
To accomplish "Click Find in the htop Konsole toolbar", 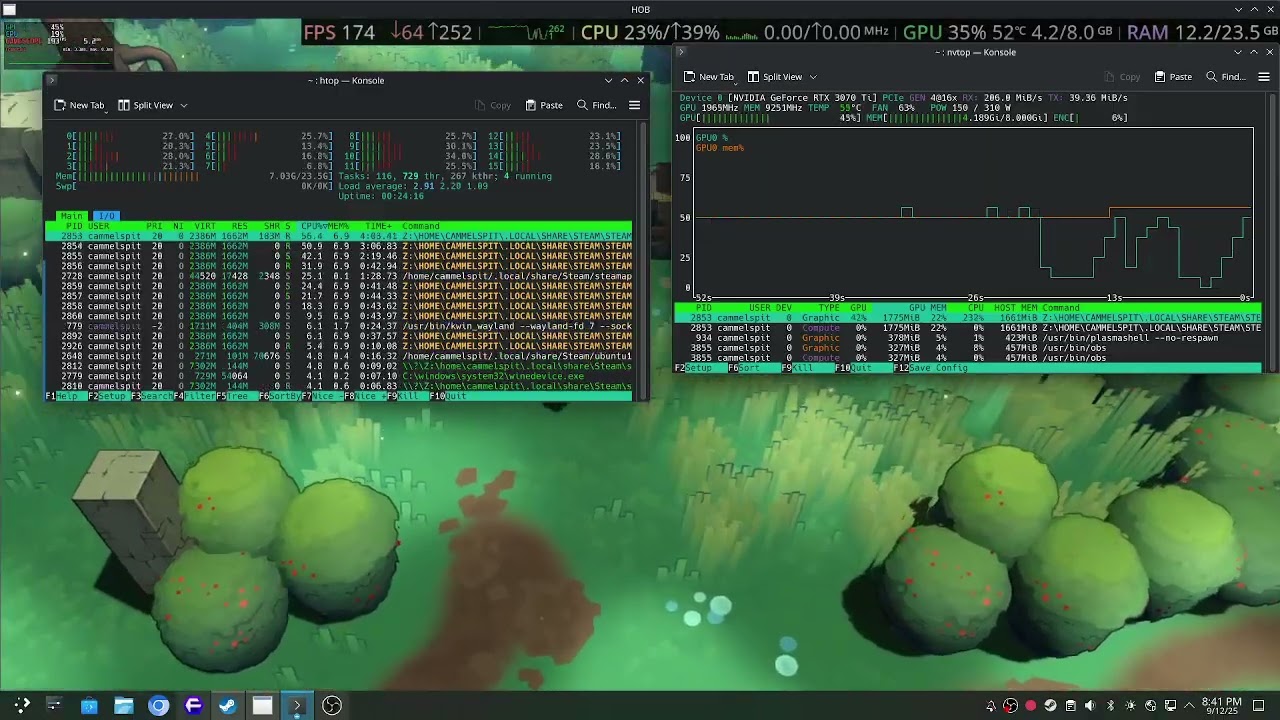I will (596, 105).
